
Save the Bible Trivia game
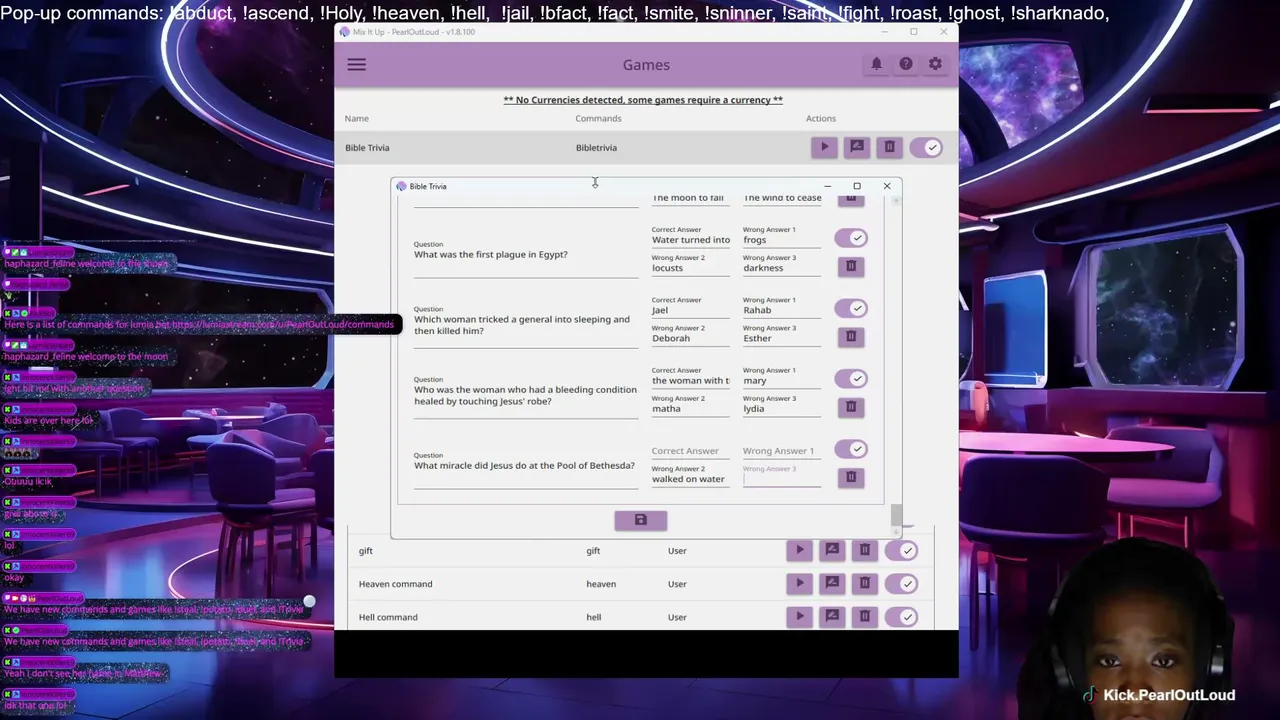click(641, 520)
